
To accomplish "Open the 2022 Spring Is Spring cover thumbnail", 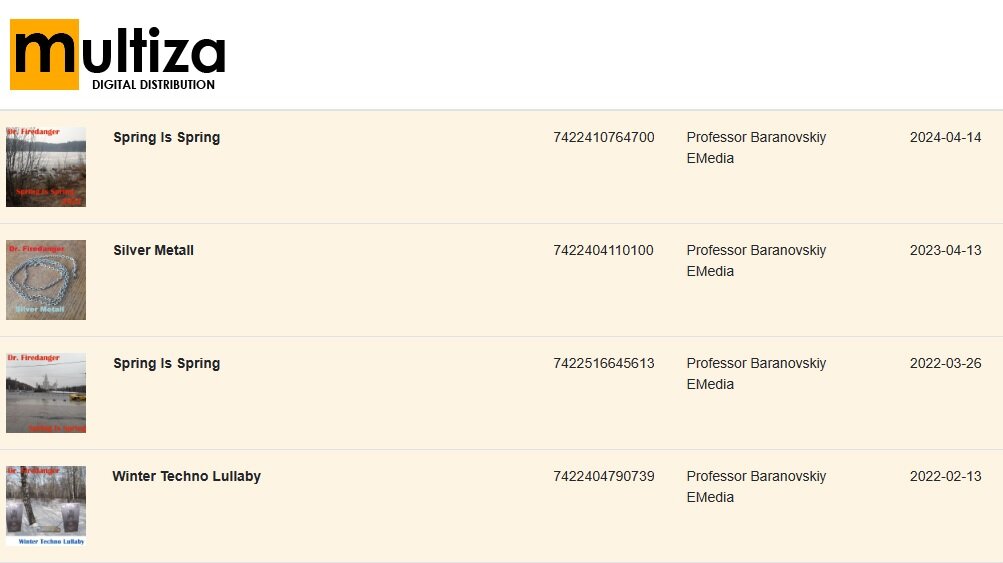I will click(x=46, y=393).
